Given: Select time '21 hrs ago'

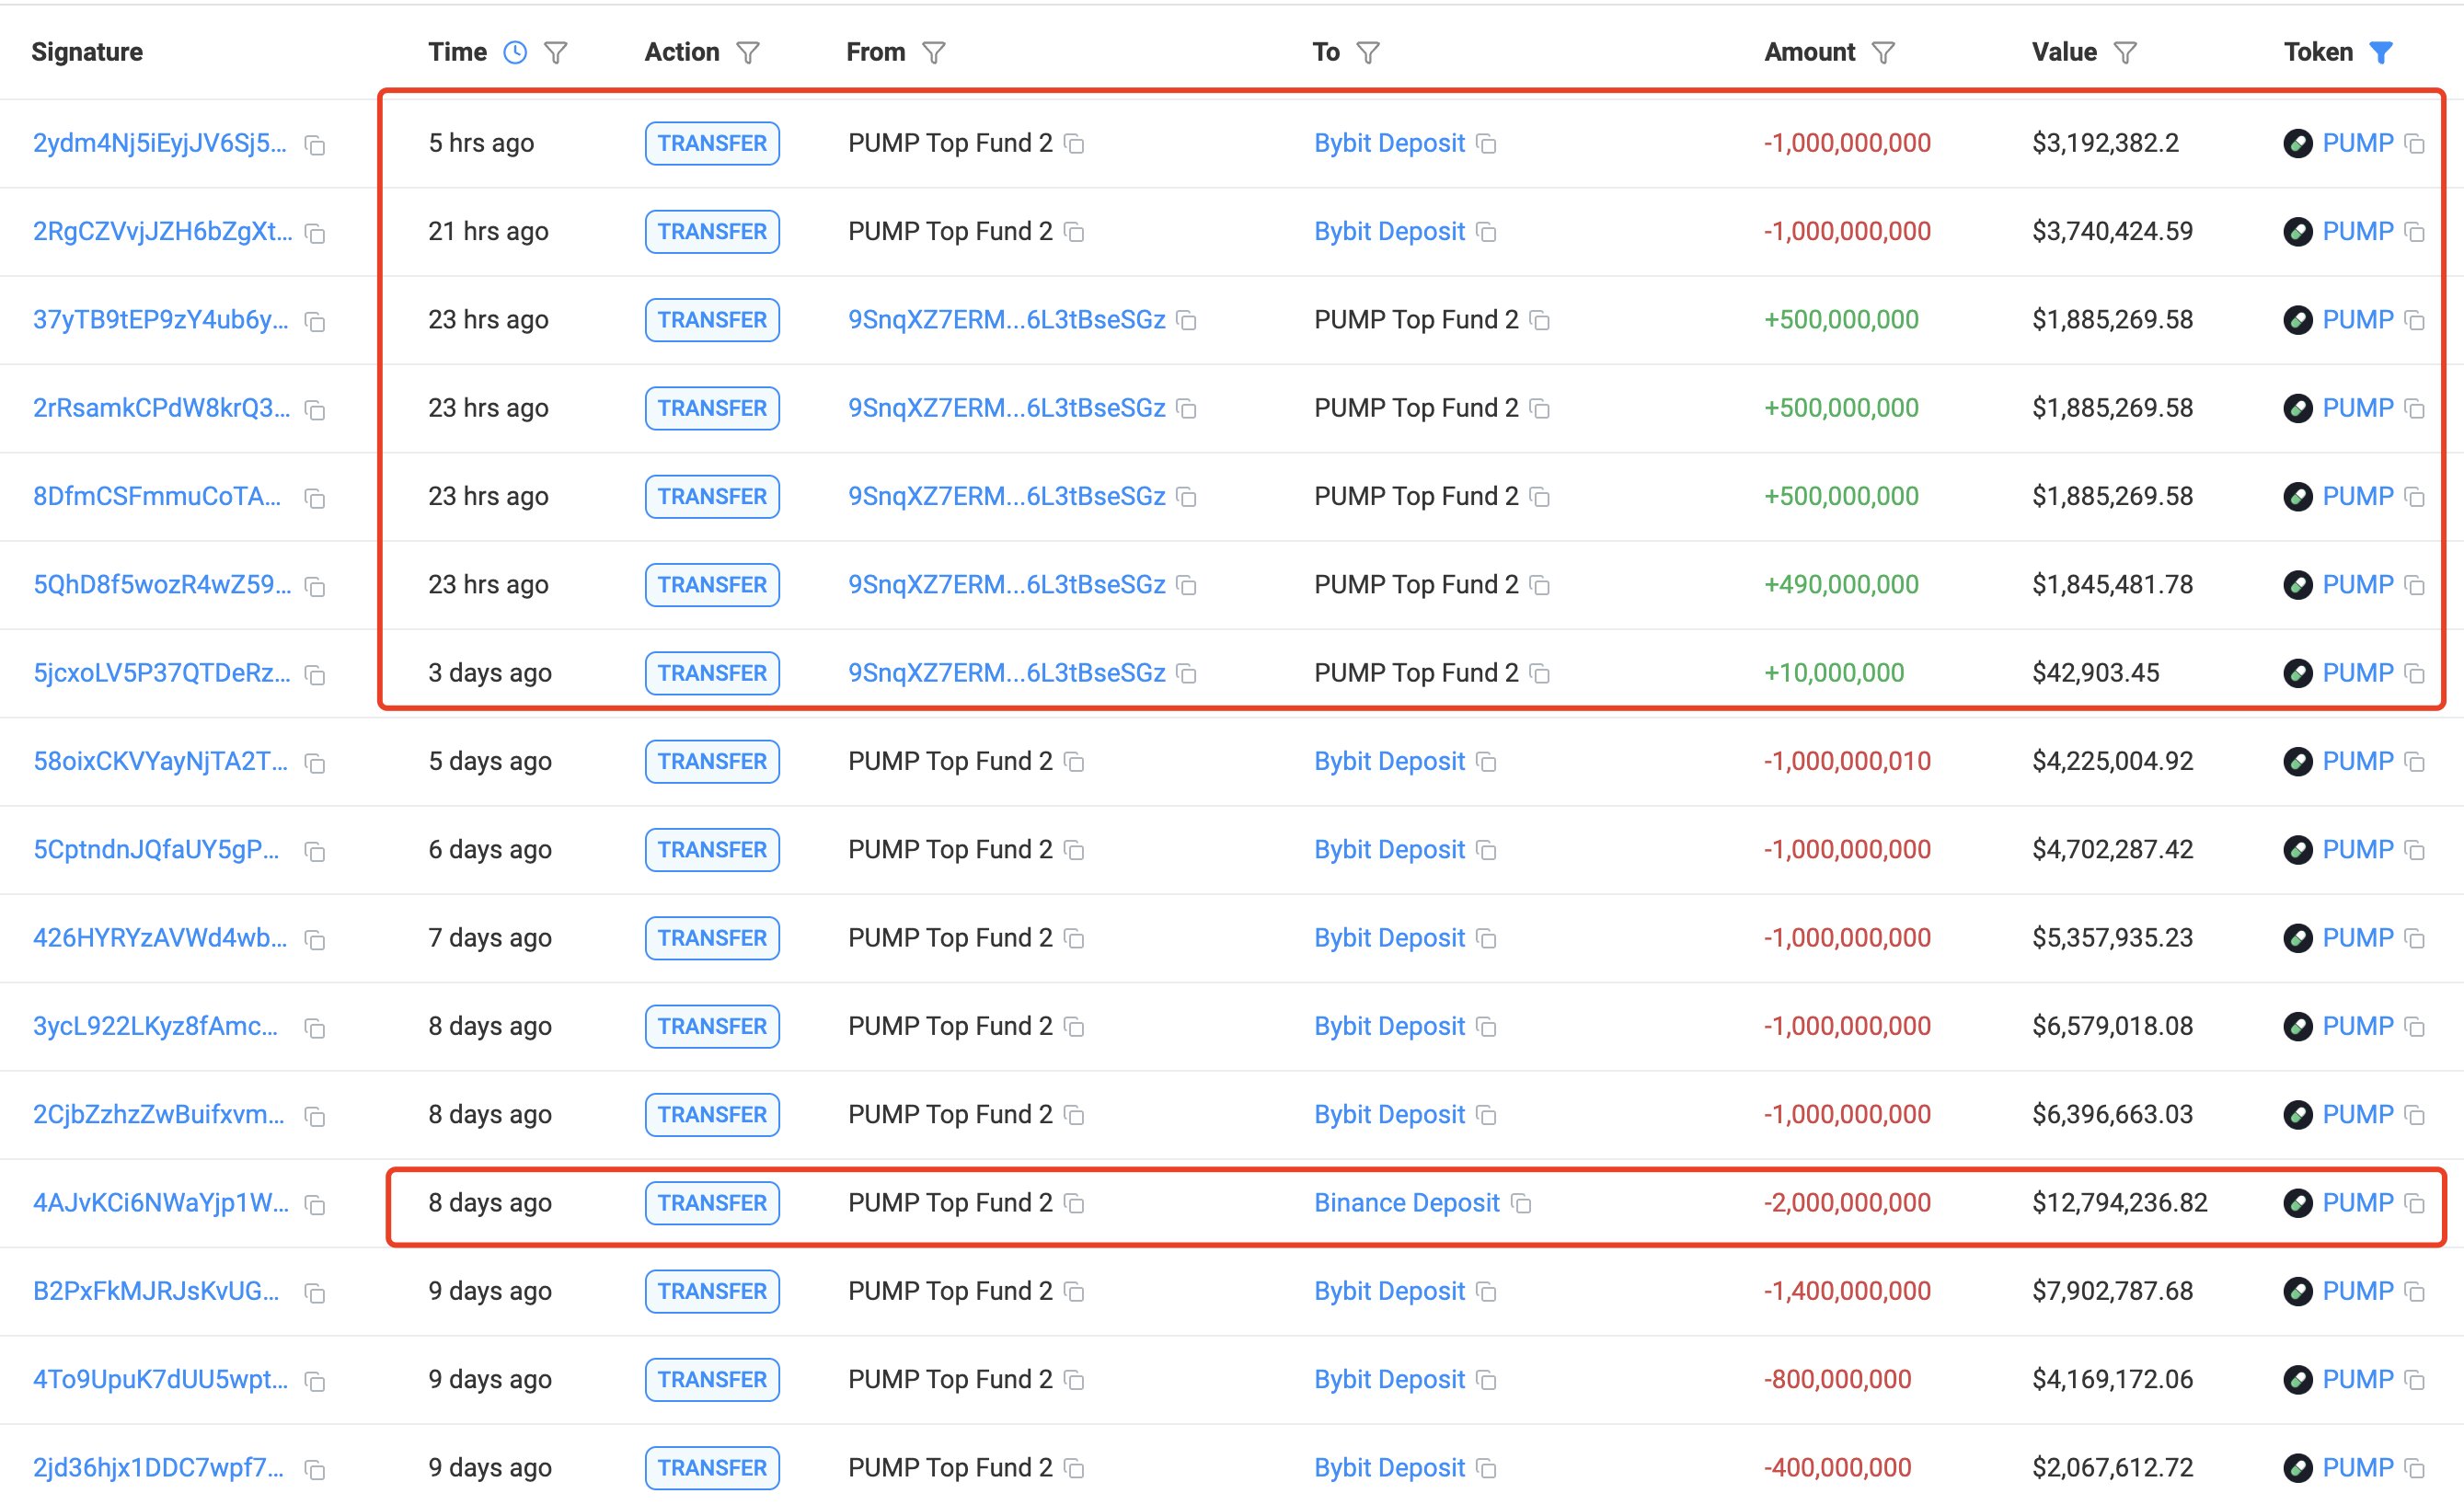Looking at the screenshot, I should (x=488, y=231).
